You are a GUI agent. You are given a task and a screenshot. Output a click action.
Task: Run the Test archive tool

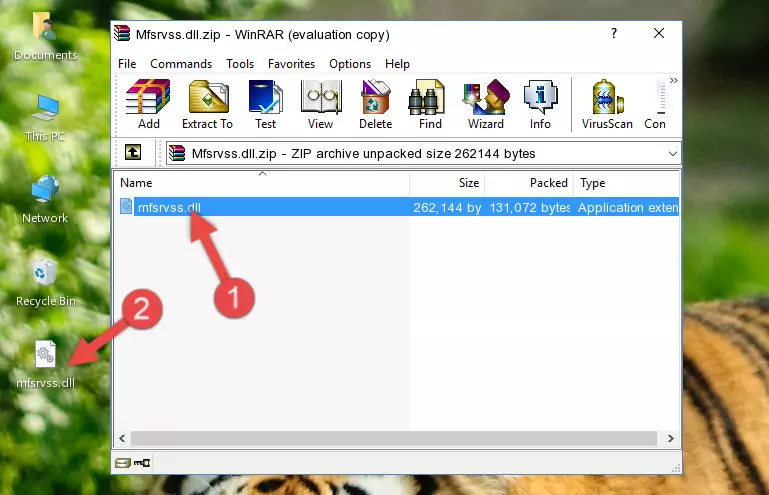click(265, 104)
